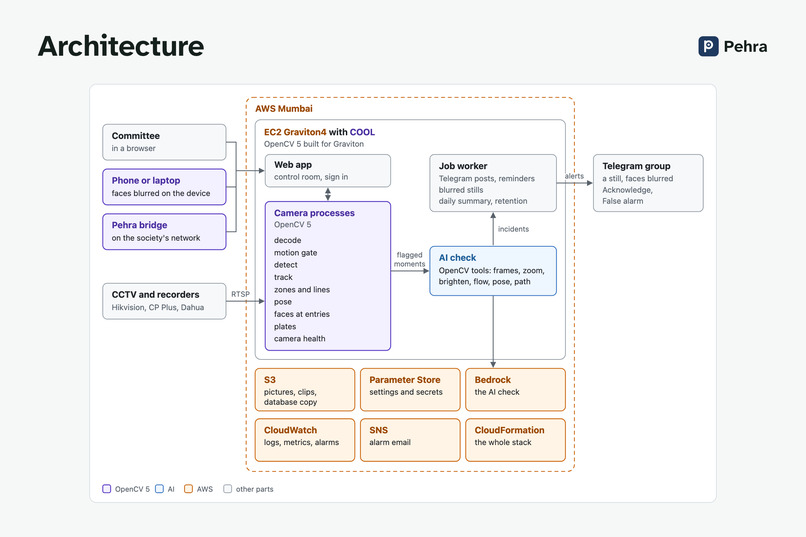
Task: Click the 'OpenCV 5 built for Graviton' text
Action: [x=314, y=144]
